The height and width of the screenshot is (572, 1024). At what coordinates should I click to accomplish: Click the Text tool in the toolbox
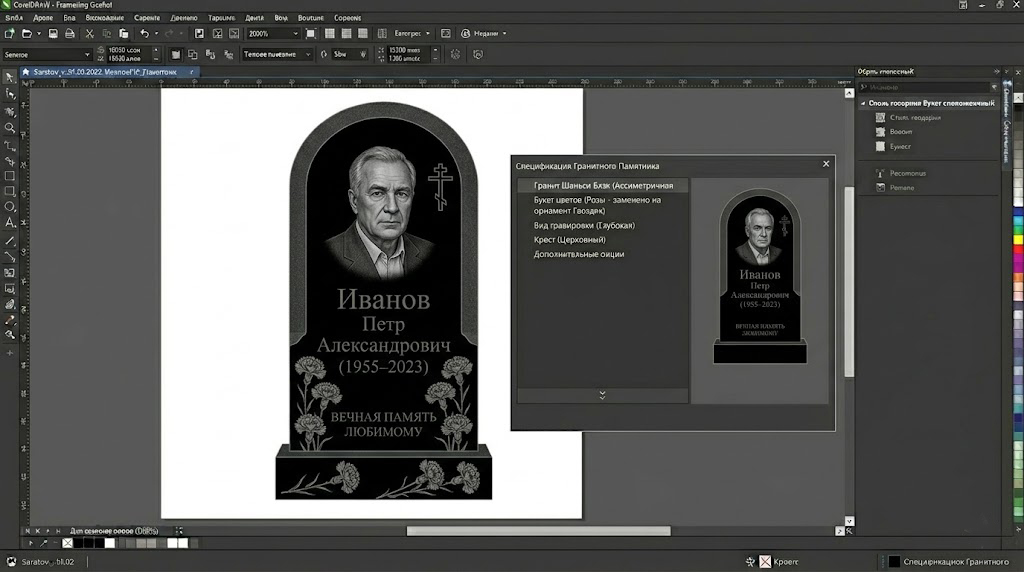(10, 222)
